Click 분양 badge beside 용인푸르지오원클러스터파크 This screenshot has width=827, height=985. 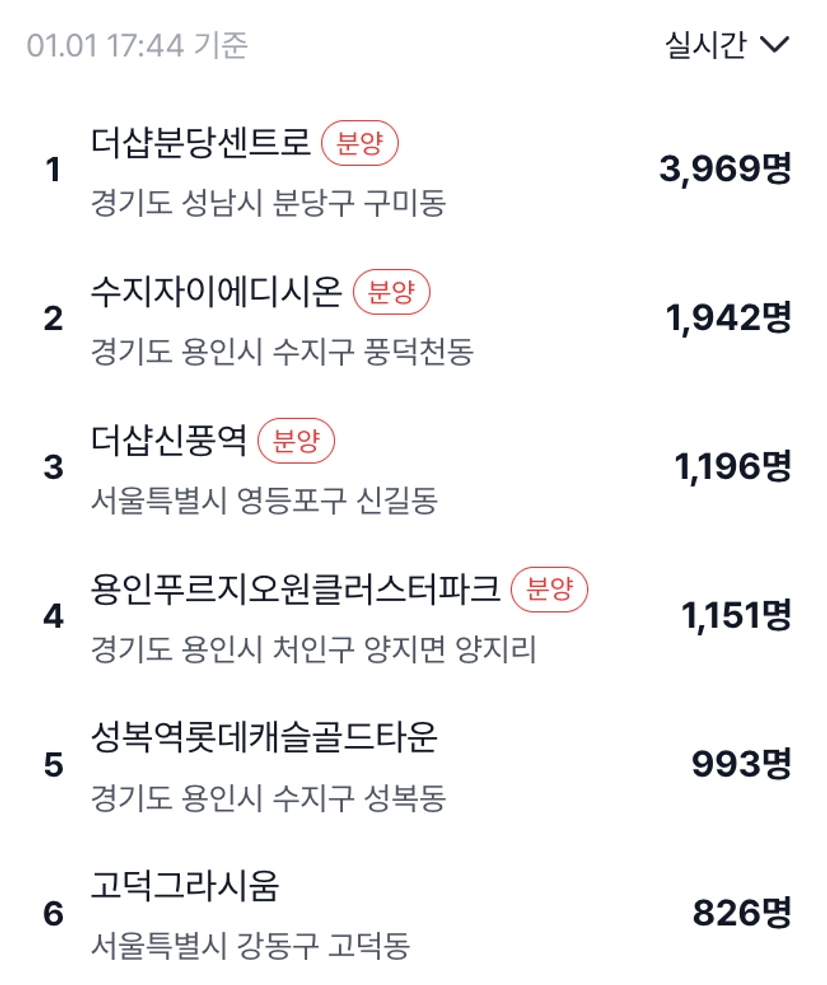click(x=550, y=590)
